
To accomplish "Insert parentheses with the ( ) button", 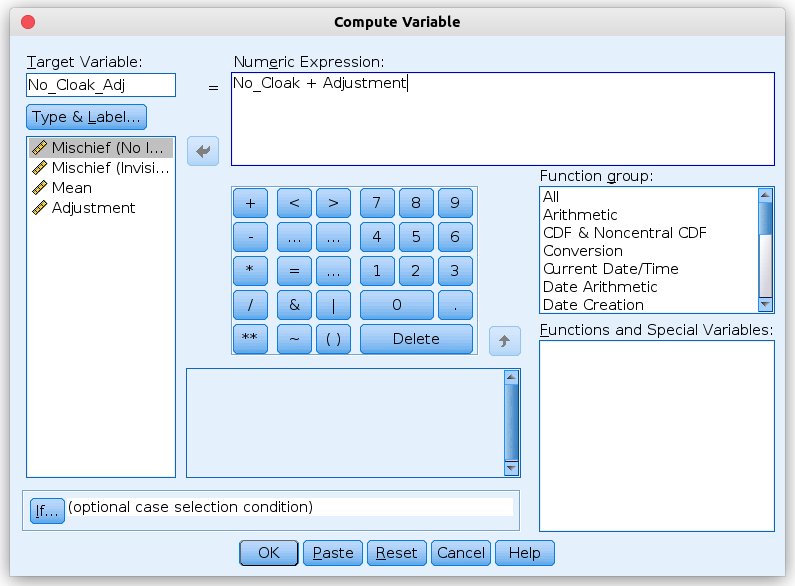I will [333, 338].
